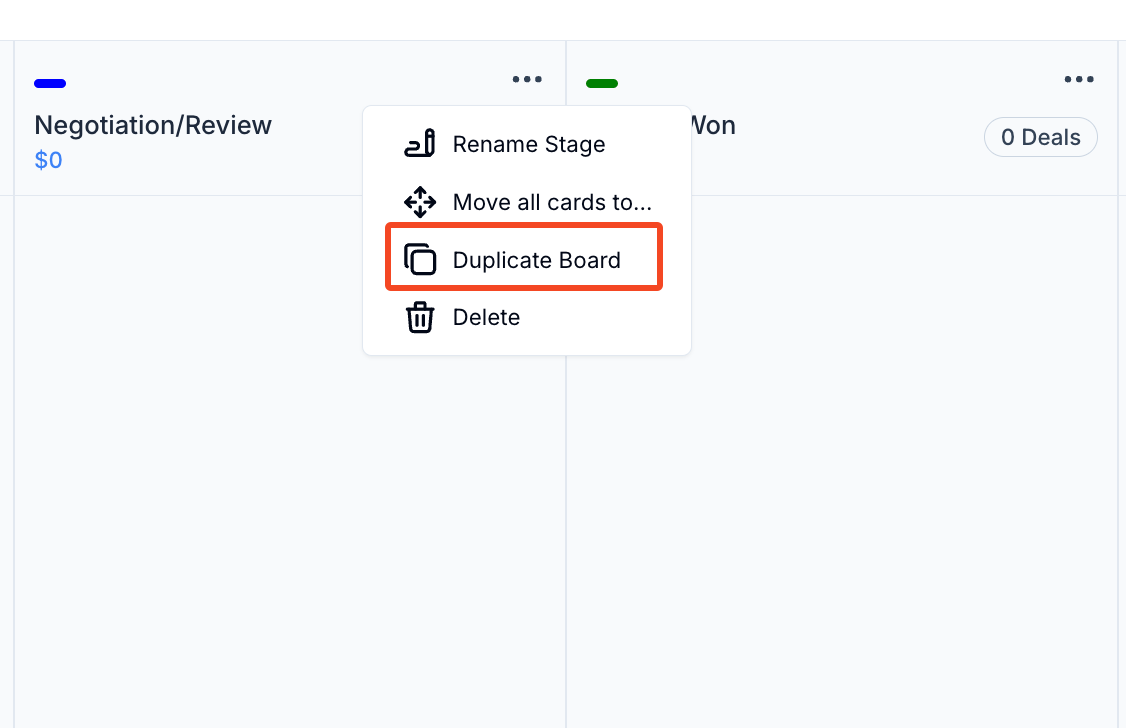Viewport: 1126px width, 728px height.
Task: Select the Rename Stage pencil icon
Action: pos(420,144)
